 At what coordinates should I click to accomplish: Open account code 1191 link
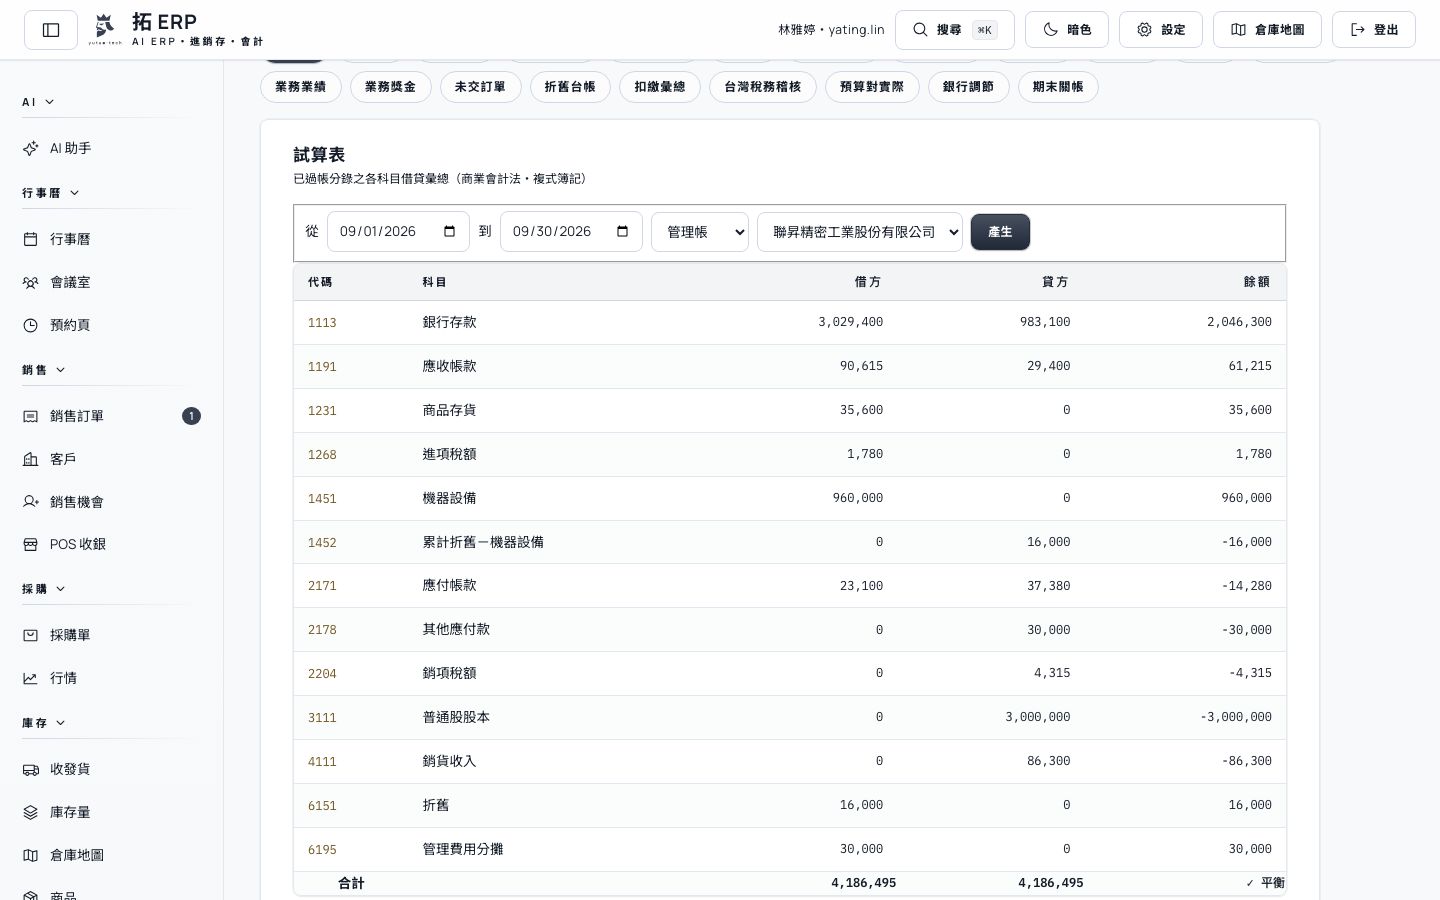[x=322, y=367]
